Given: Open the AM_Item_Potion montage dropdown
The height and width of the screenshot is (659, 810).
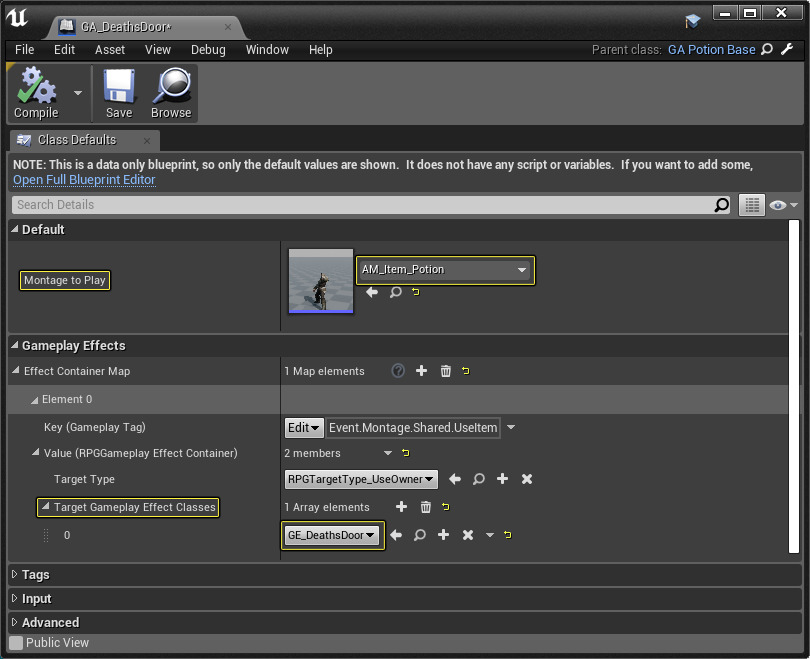Looking at the screenshot, I should [444, 270].
